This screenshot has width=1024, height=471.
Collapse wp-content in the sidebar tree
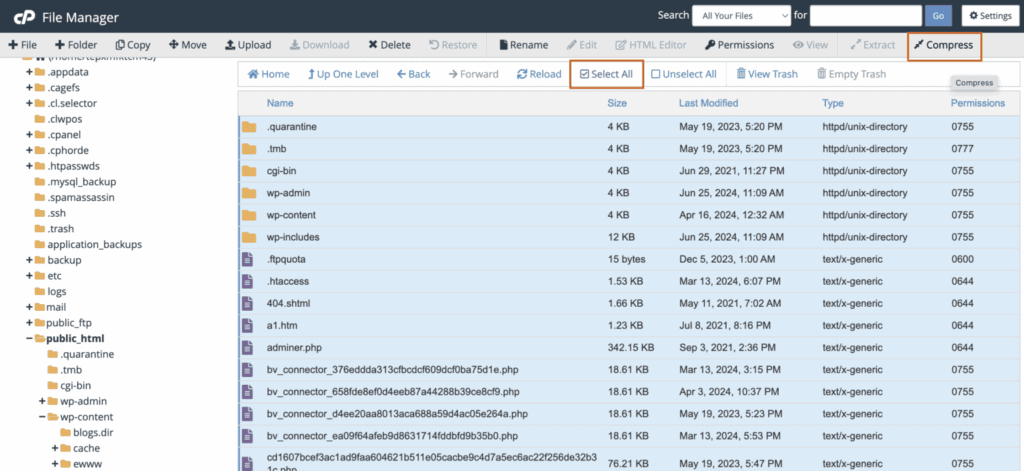42,417
